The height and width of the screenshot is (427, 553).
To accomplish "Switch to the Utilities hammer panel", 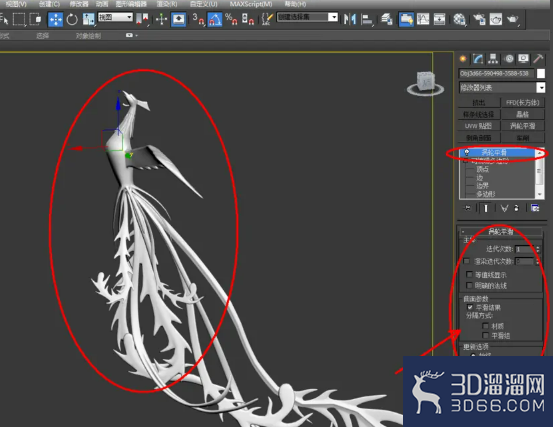I will coord(538,59).
